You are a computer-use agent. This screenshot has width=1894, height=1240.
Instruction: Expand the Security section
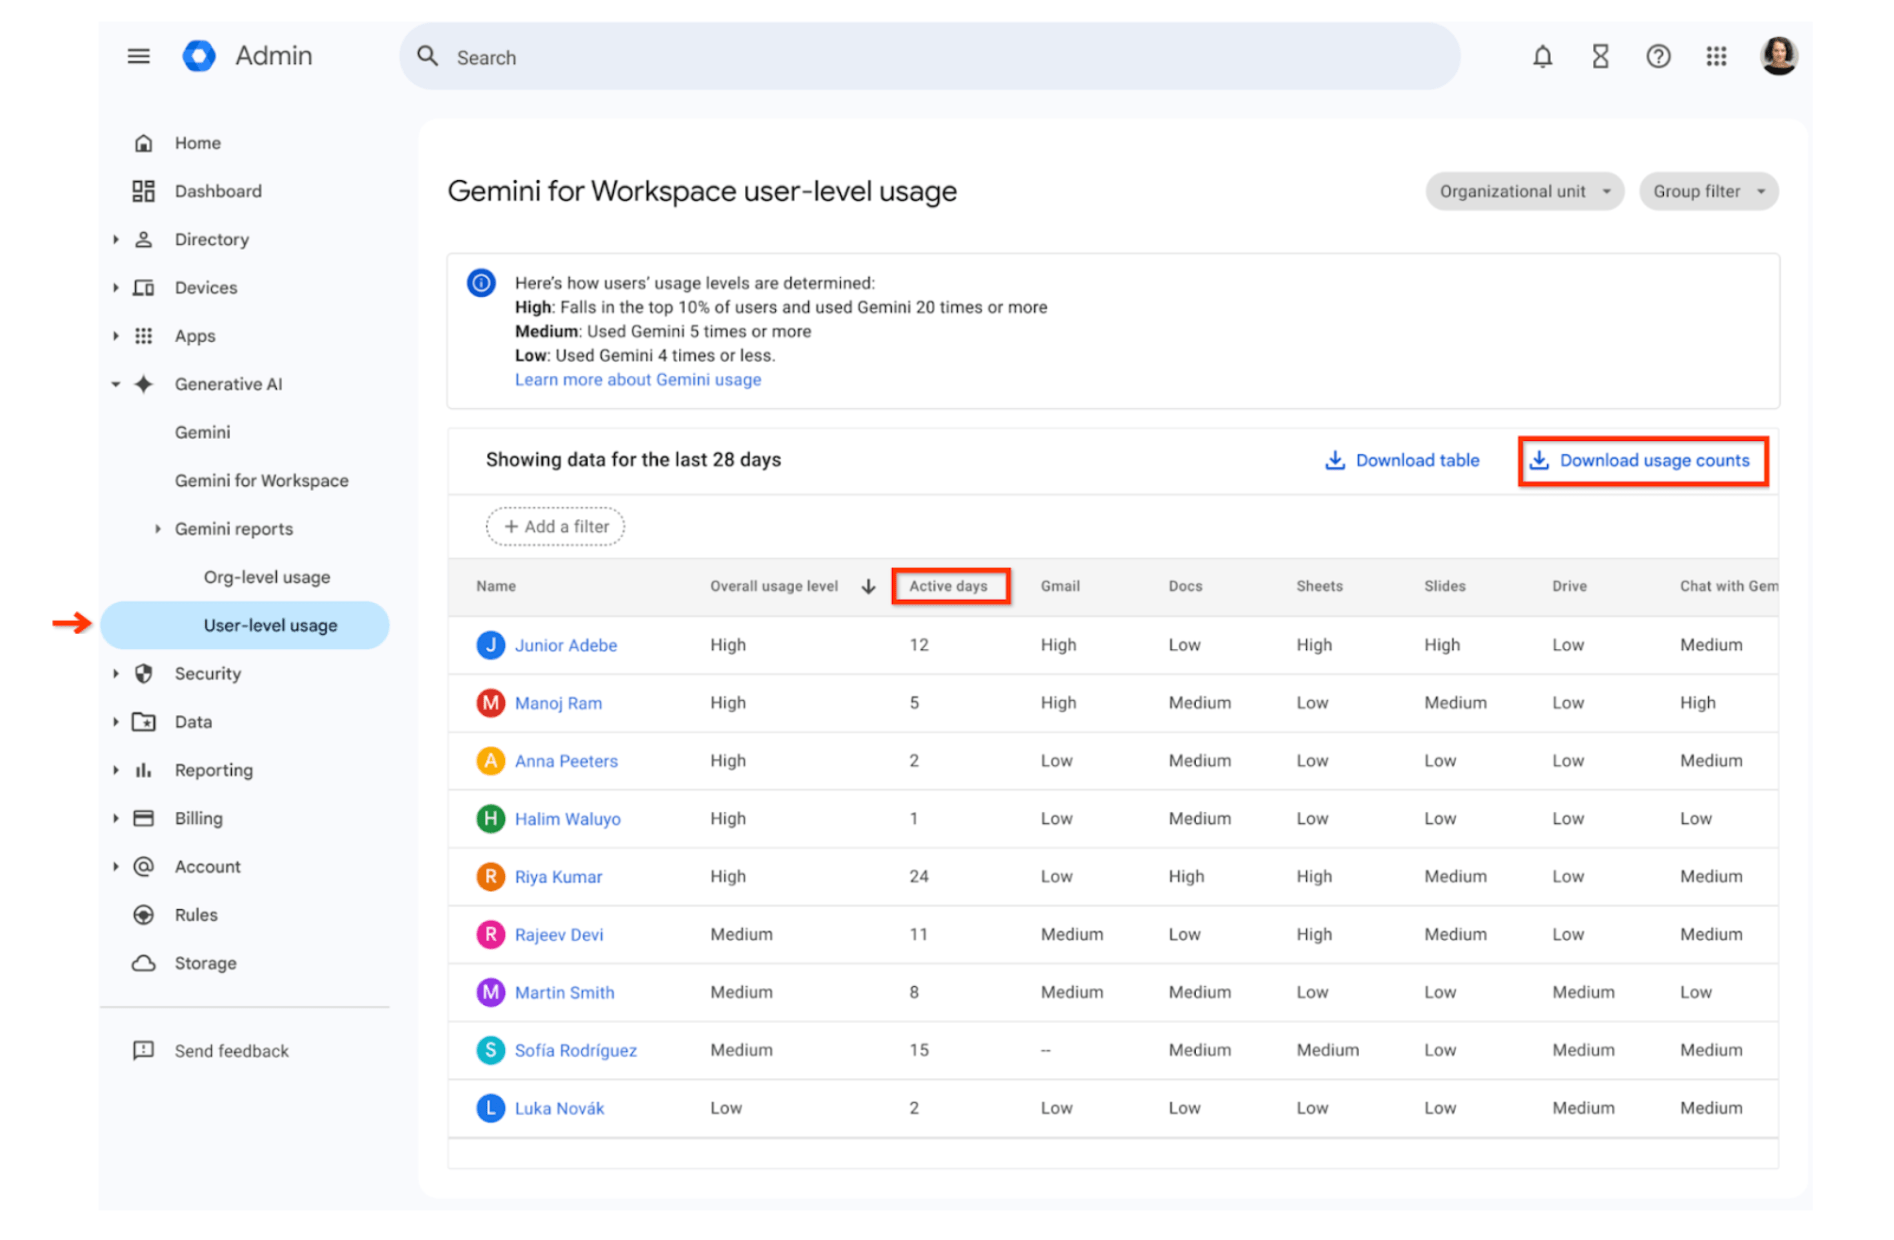115,673
